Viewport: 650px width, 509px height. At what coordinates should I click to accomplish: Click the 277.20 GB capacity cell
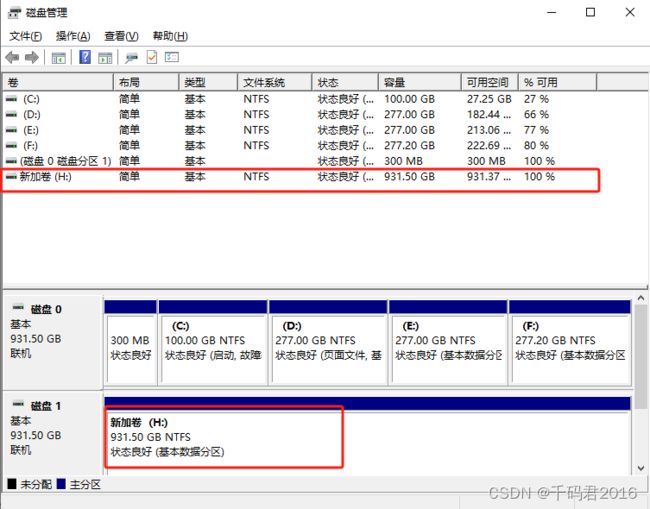coord(409,145)
